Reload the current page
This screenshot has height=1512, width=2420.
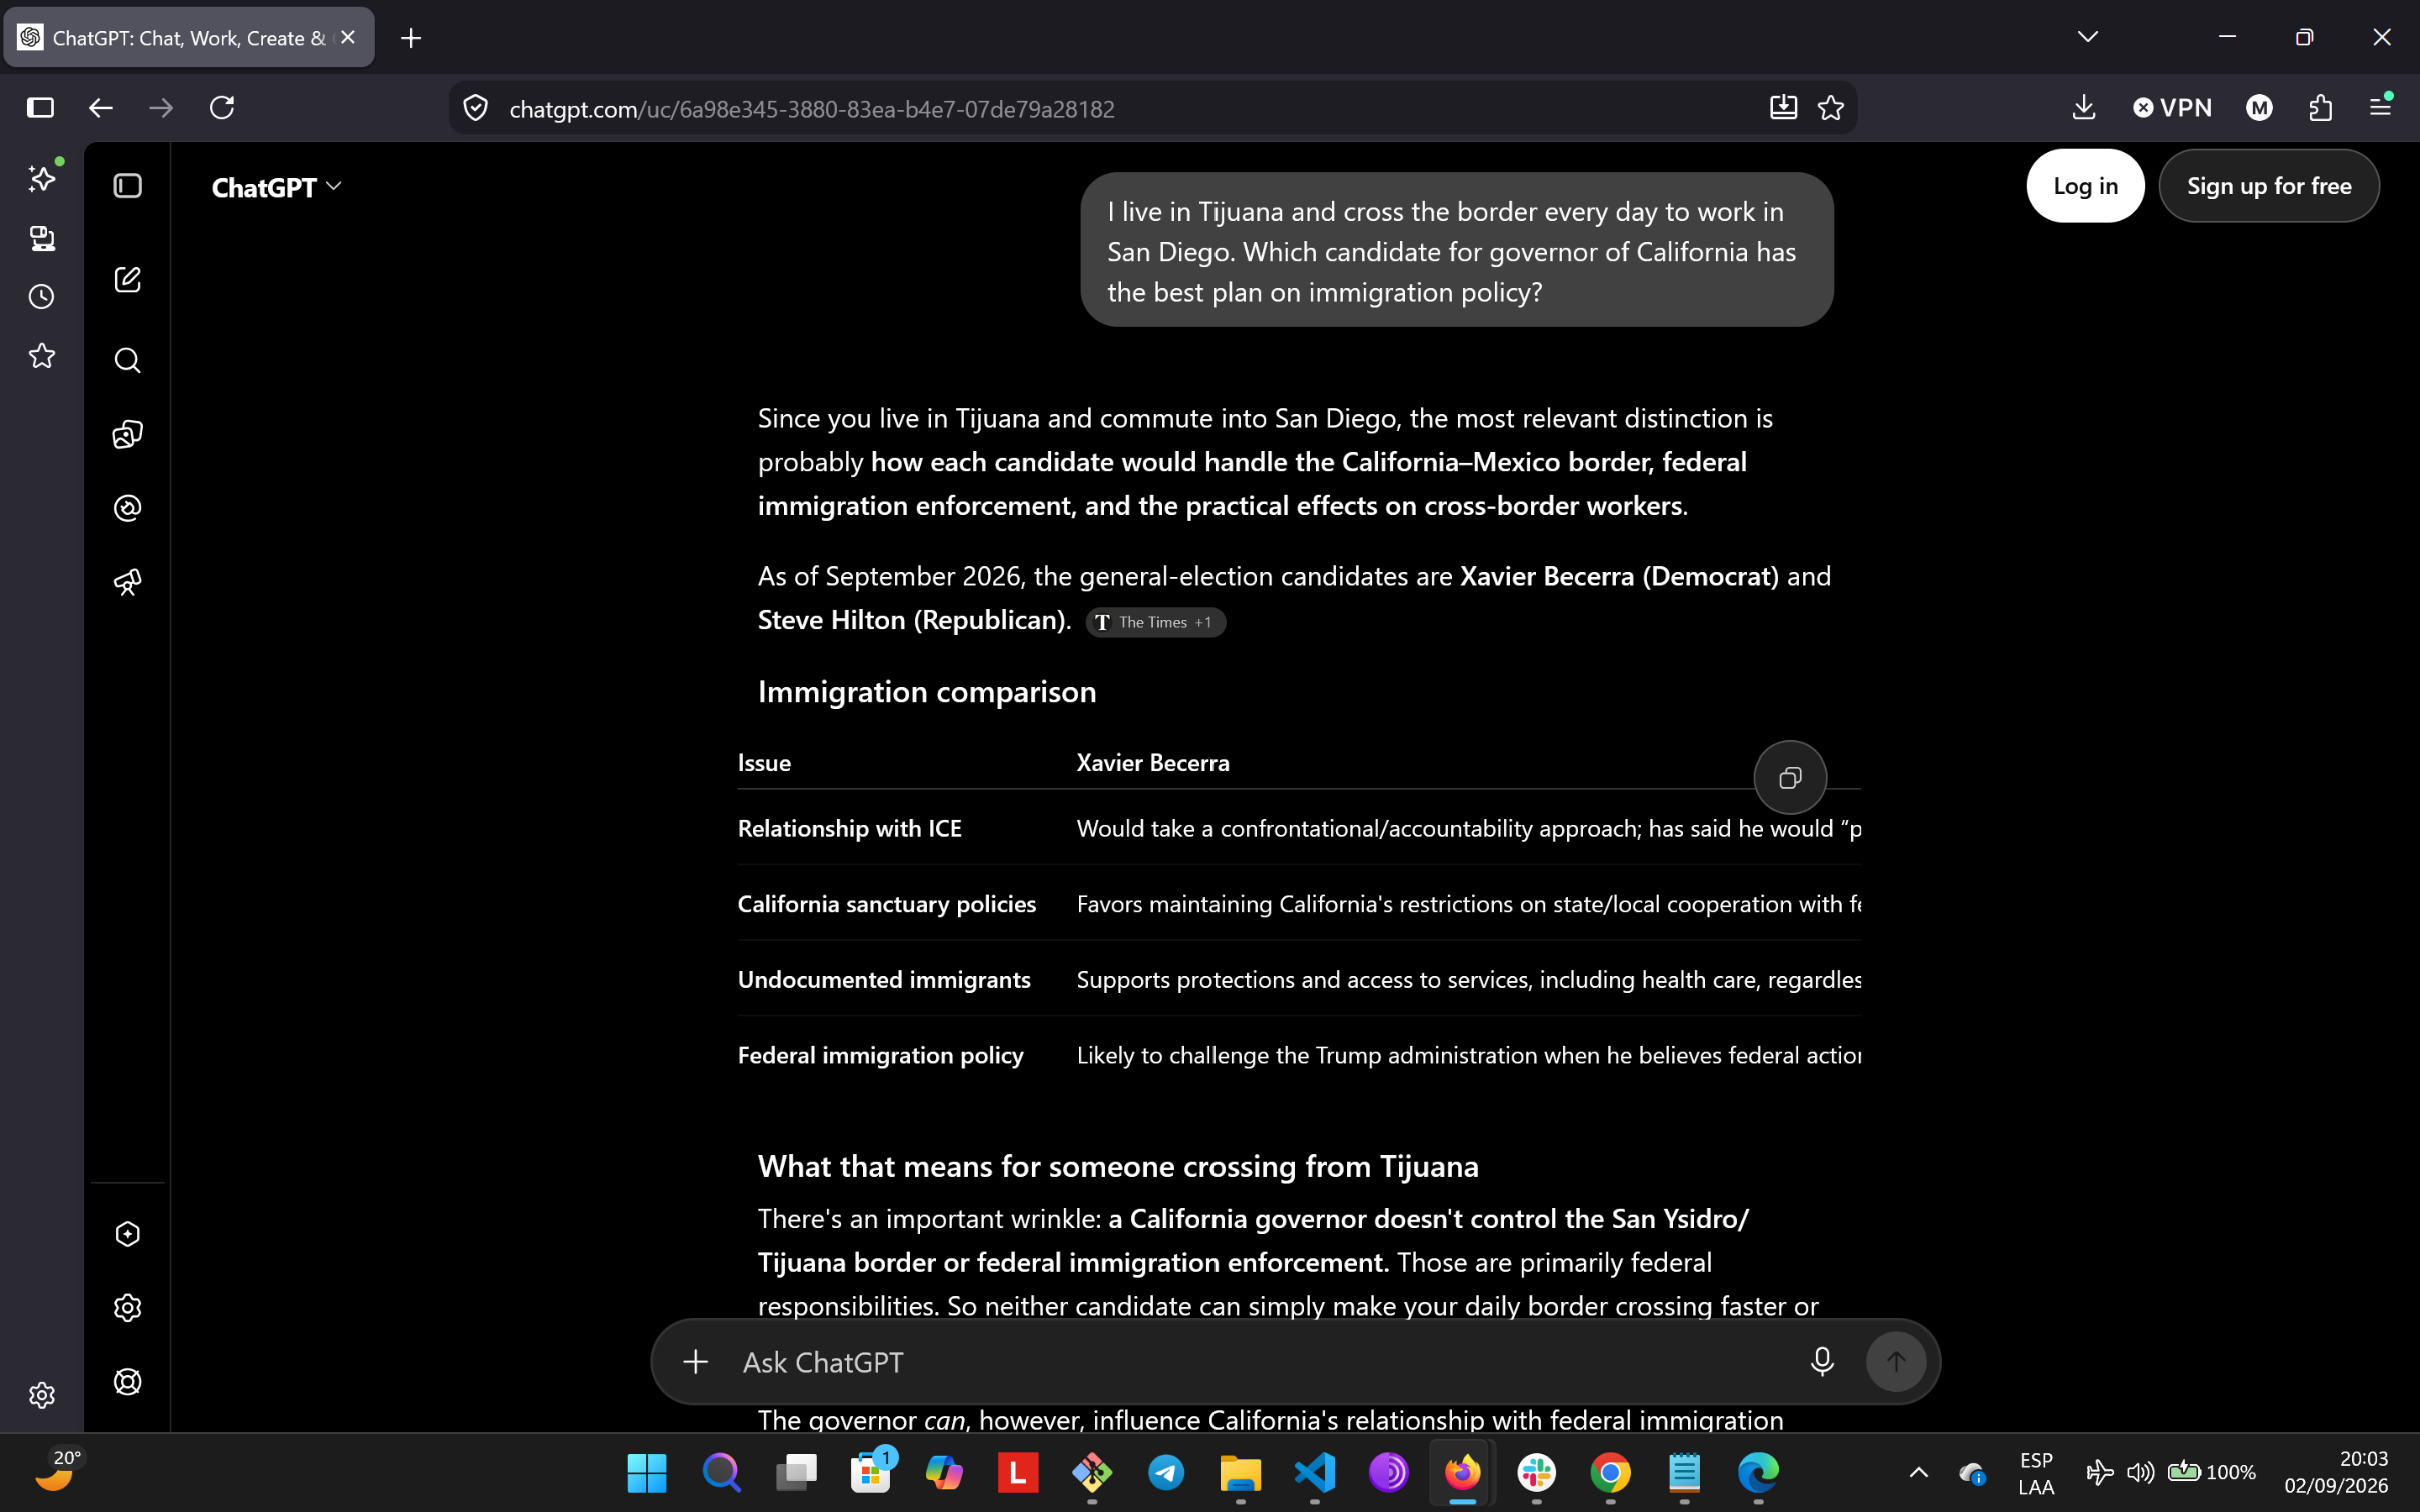tap(222, 108)
